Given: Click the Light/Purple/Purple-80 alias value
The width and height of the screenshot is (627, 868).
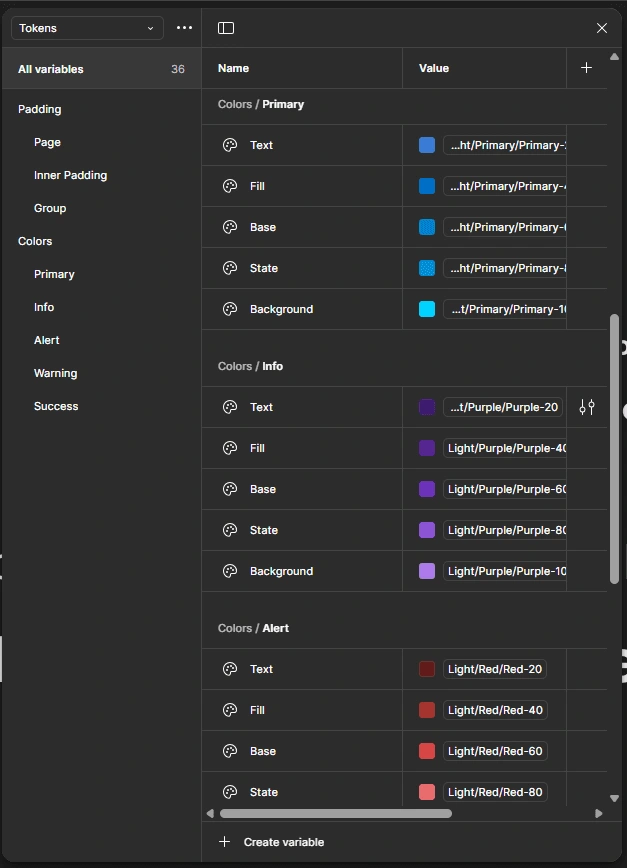Looking at the screenshot, I should [x=505, y=530].
